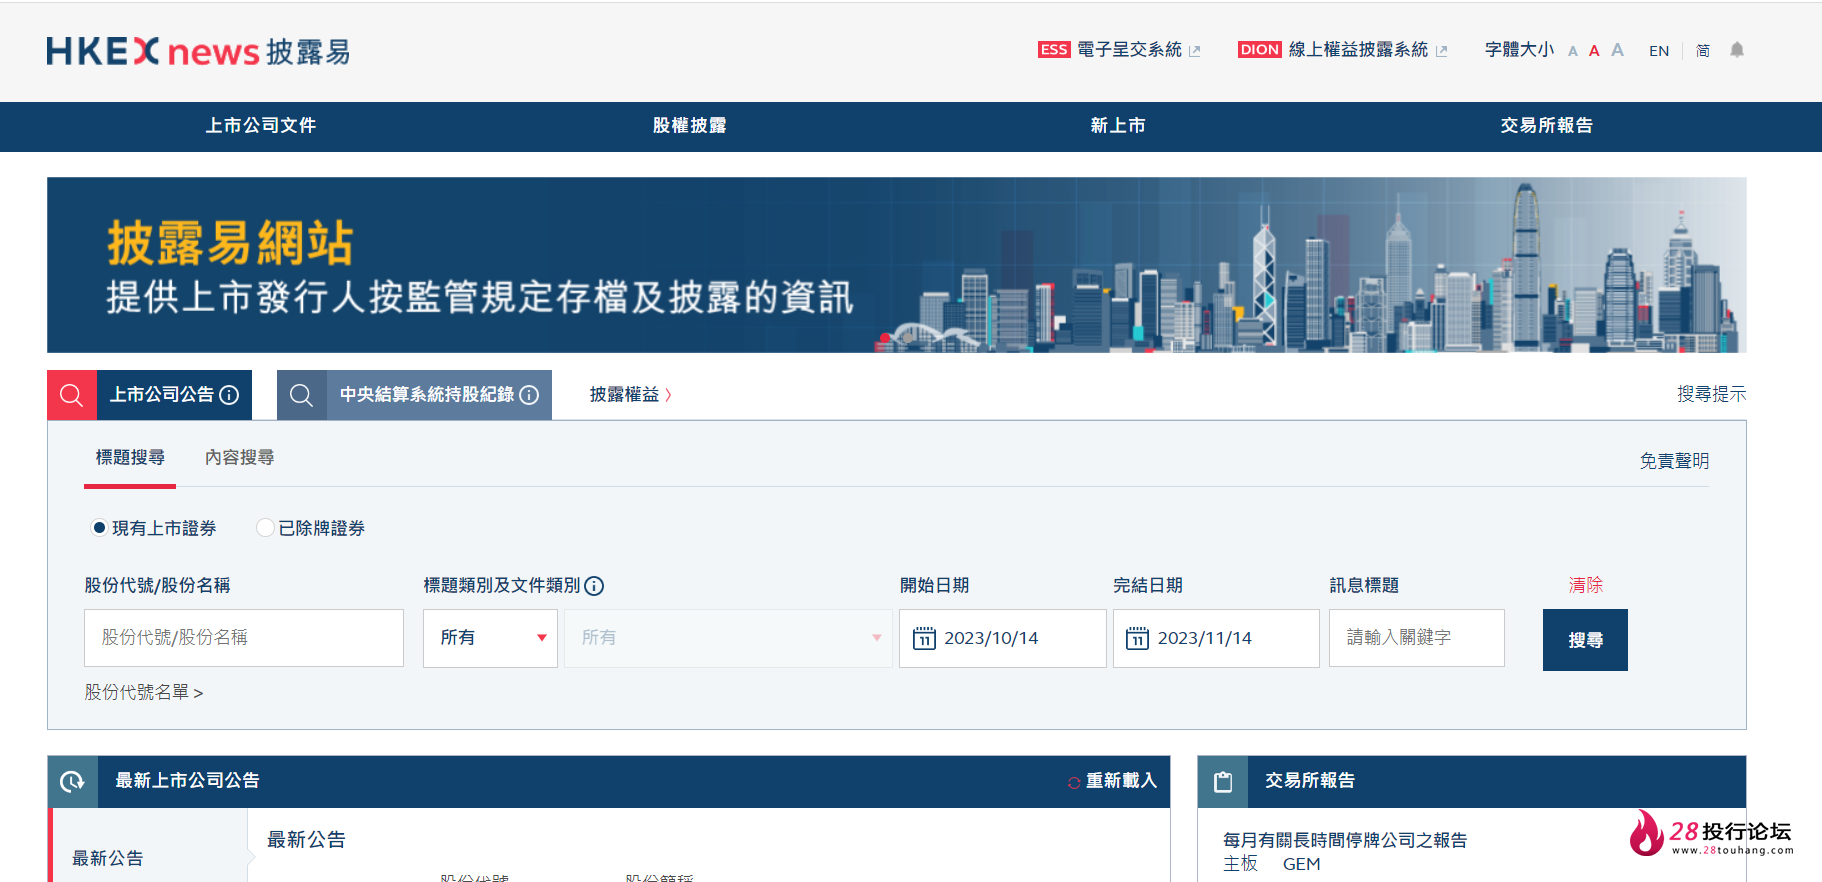
Task: Click the red search magnifier icon
Action: click(72, 395)
